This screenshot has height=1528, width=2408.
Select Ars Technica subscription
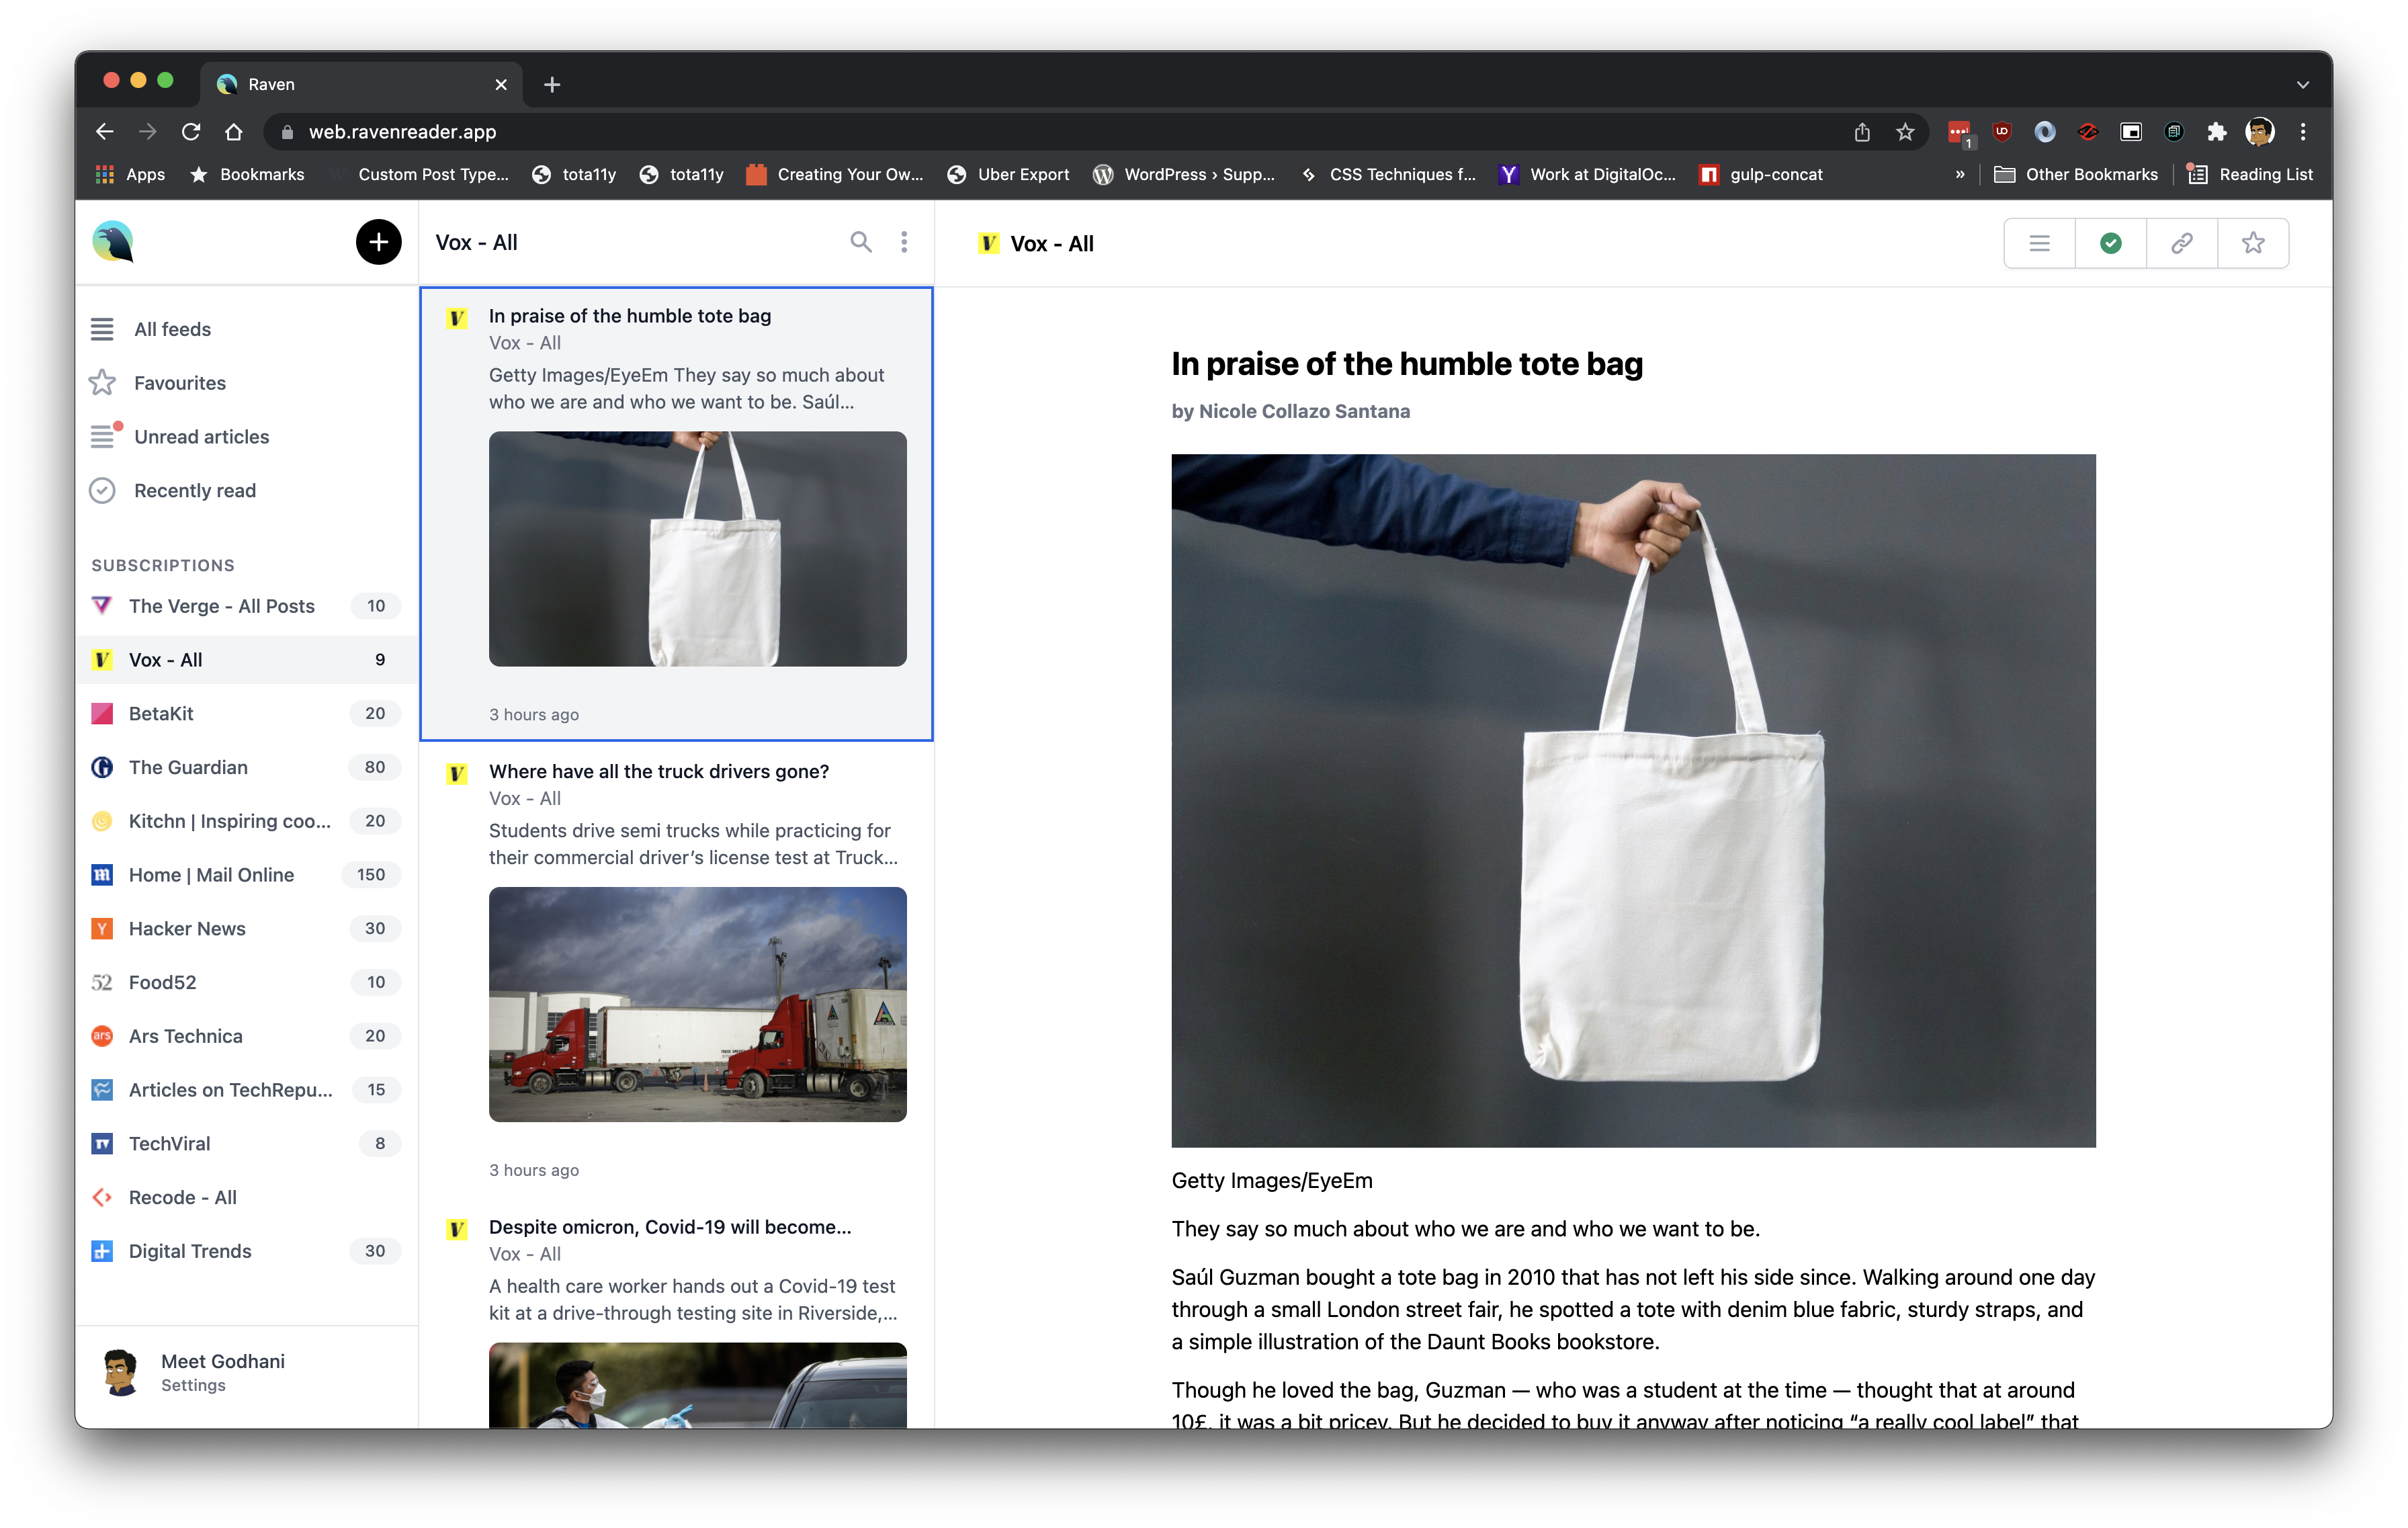[246, 1036]
